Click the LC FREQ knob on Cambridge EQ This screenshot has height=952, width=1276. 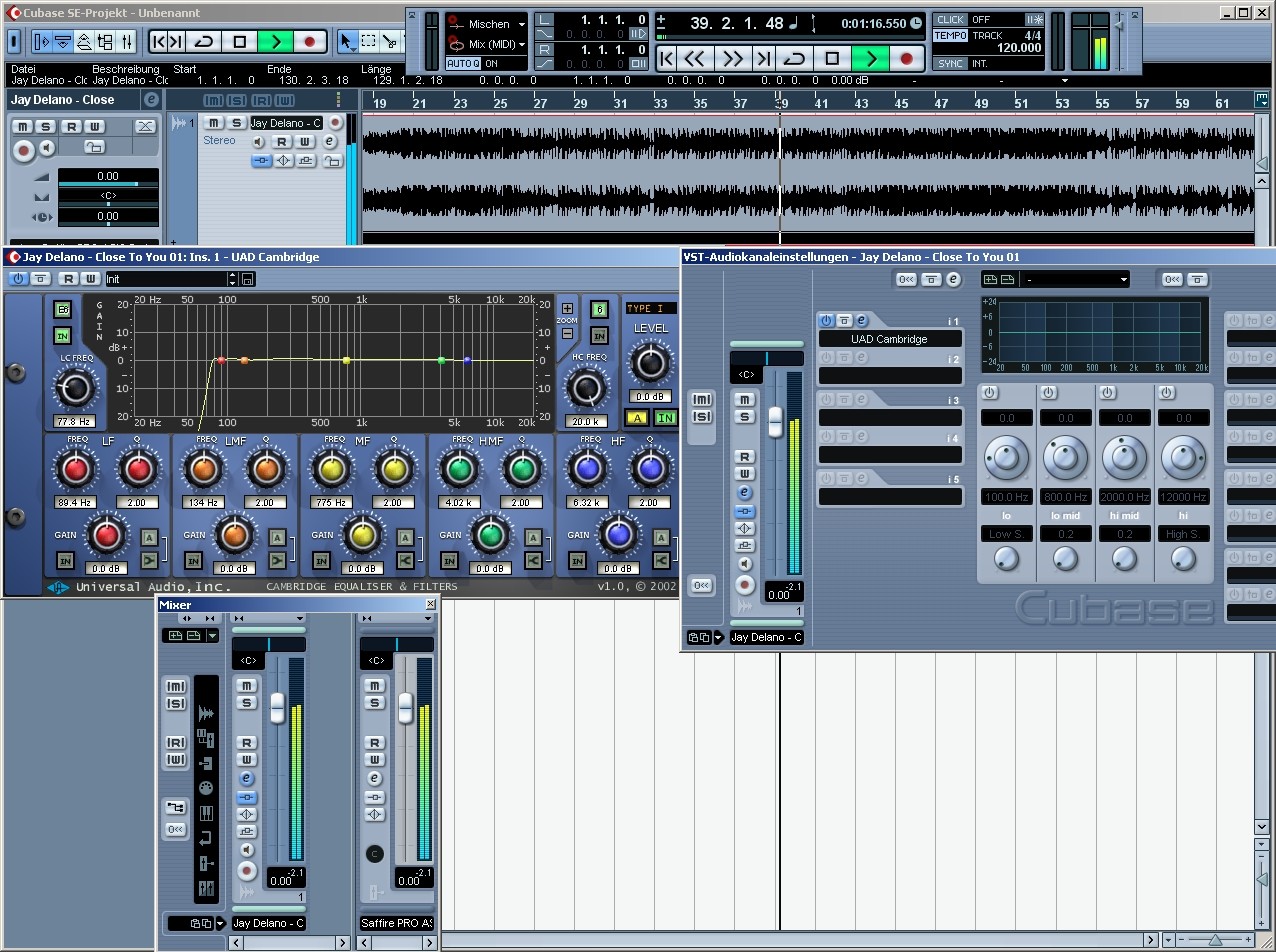click(74, 388)
